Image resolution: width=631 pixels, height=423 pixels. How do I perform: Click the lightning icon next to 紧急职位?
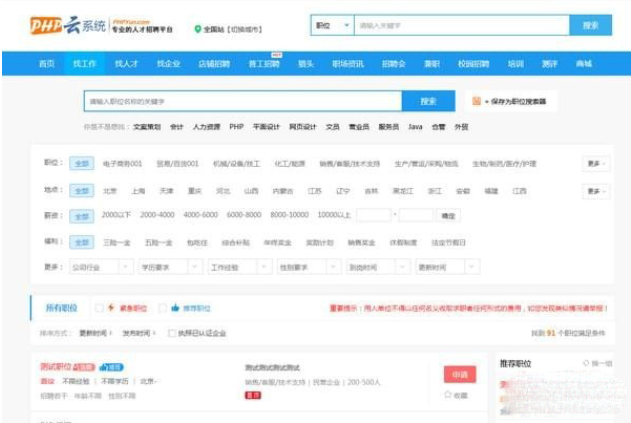[x=111, y=309]
